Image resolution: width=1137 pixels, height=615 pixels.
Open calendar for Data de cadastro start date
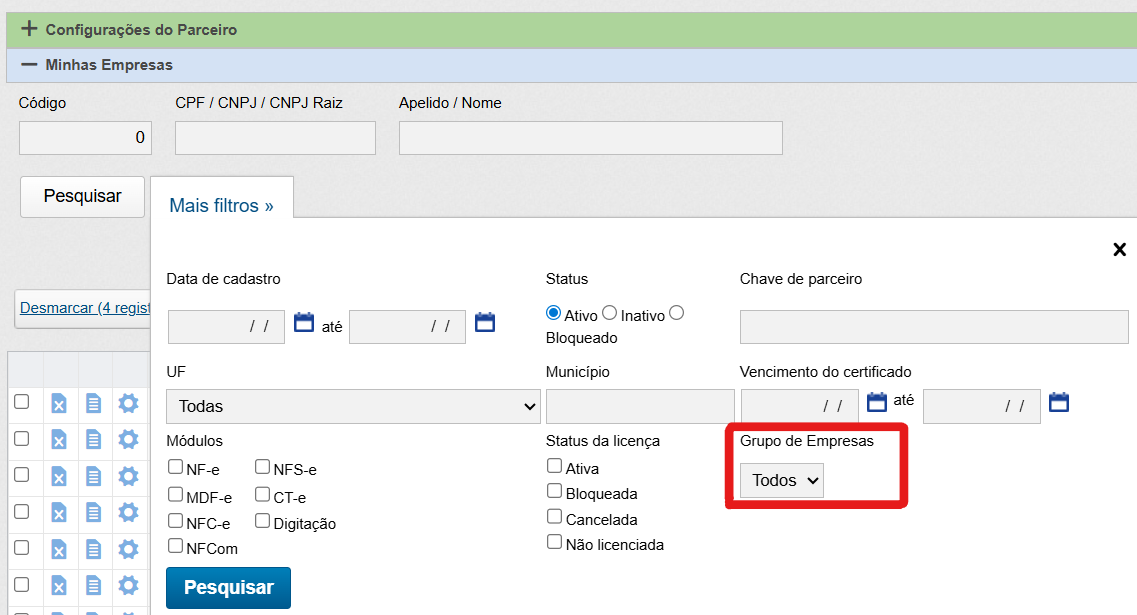coord(304,323)
